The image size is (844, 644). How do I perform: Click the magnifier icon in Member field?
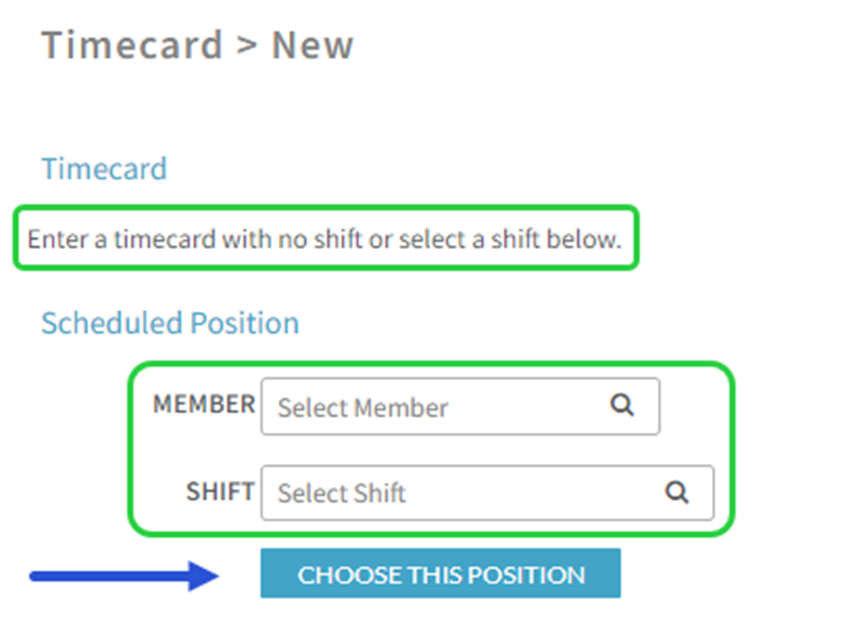(x=622, y=404)
